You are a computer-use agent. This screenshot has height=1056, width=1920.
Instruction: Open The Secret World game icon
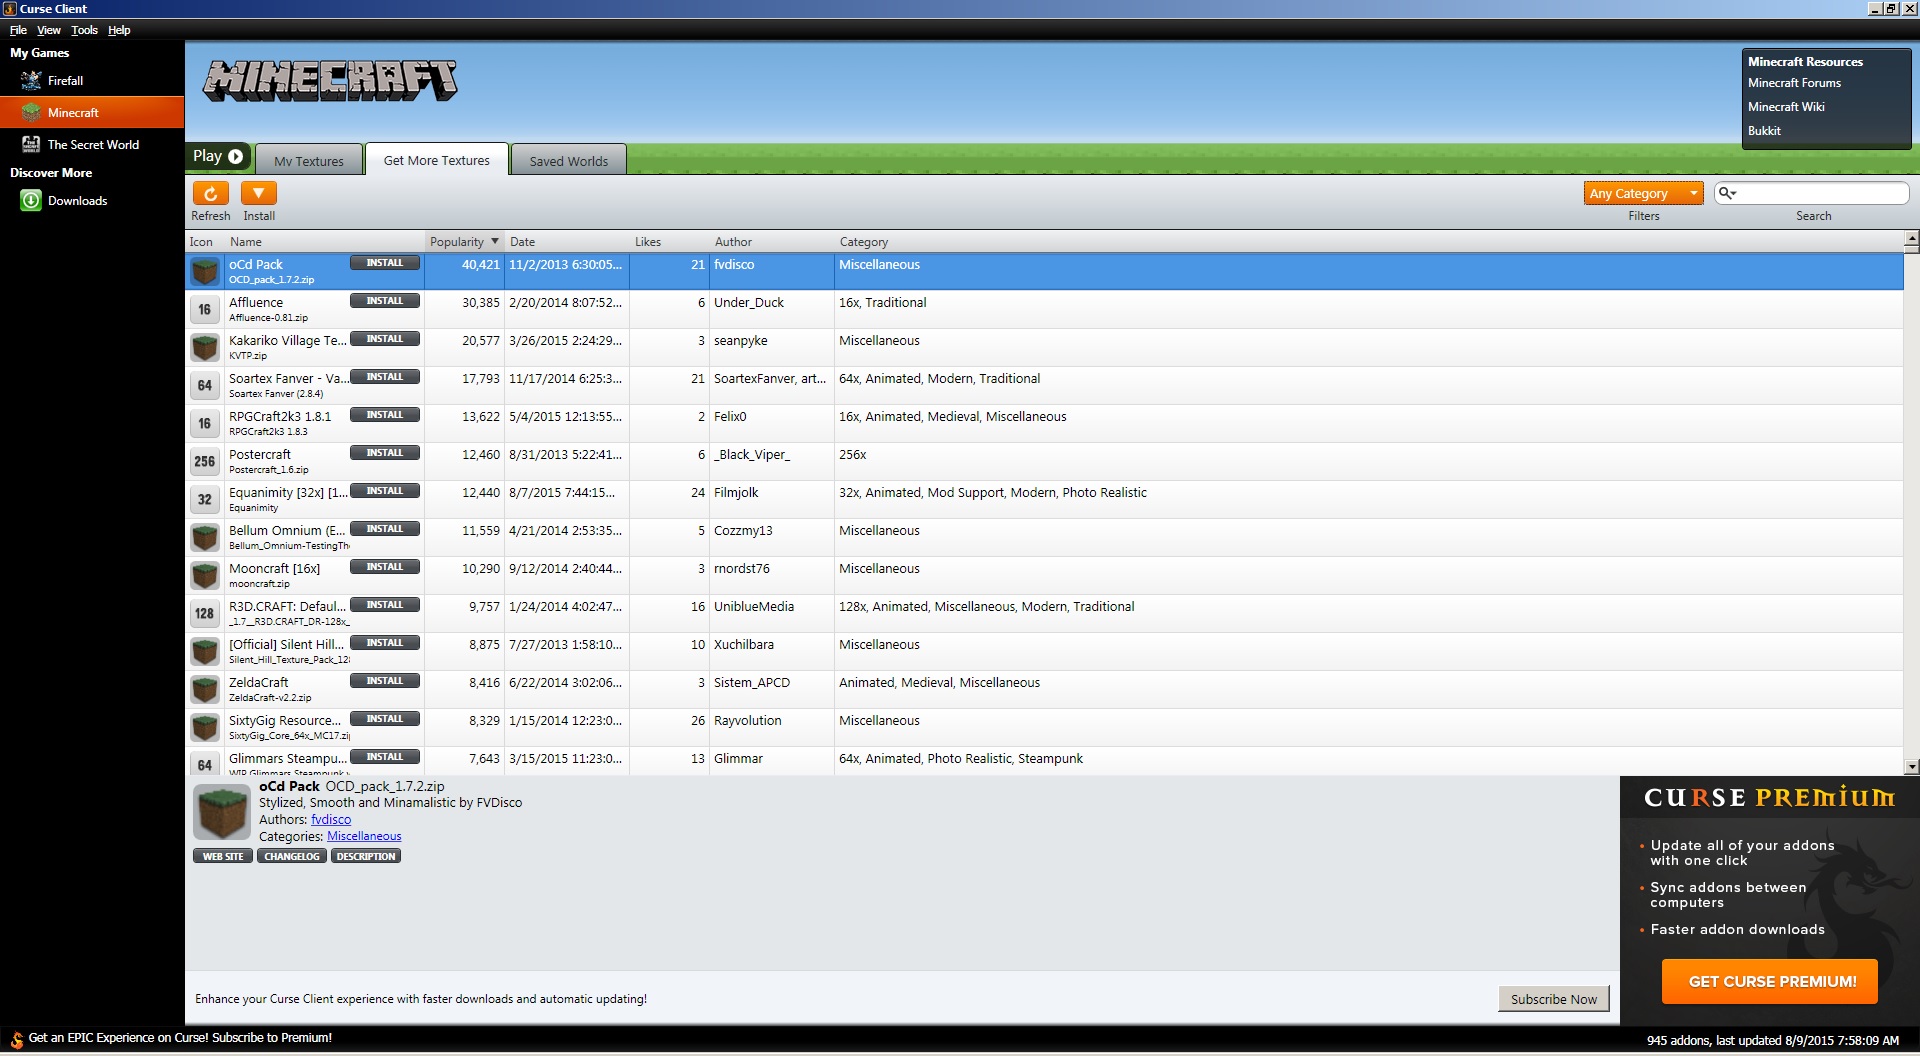coord(31,145)
